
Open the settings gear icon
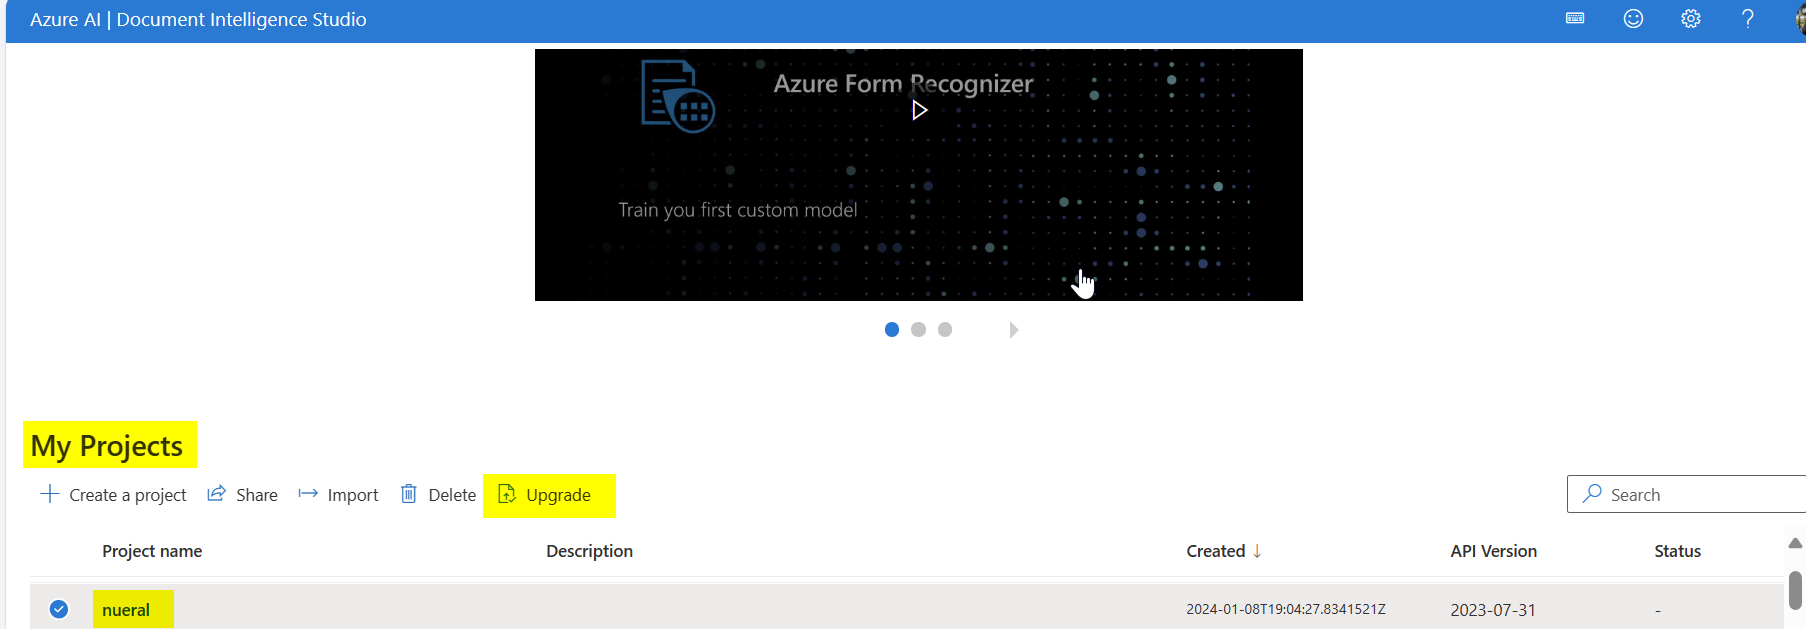coord(1690,19)
